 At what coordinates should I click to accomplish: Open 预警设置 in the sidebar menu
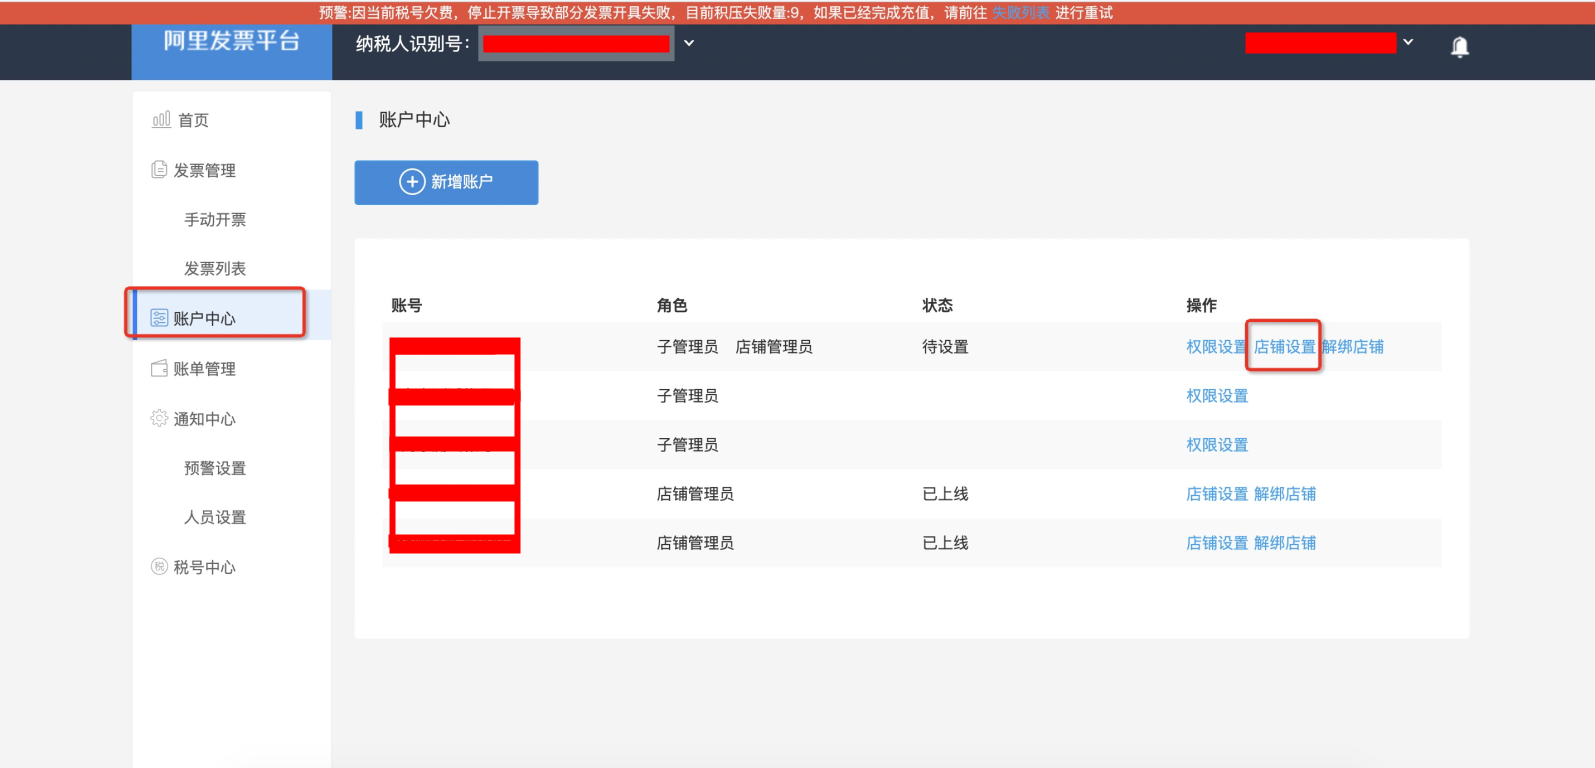[215, 468]
